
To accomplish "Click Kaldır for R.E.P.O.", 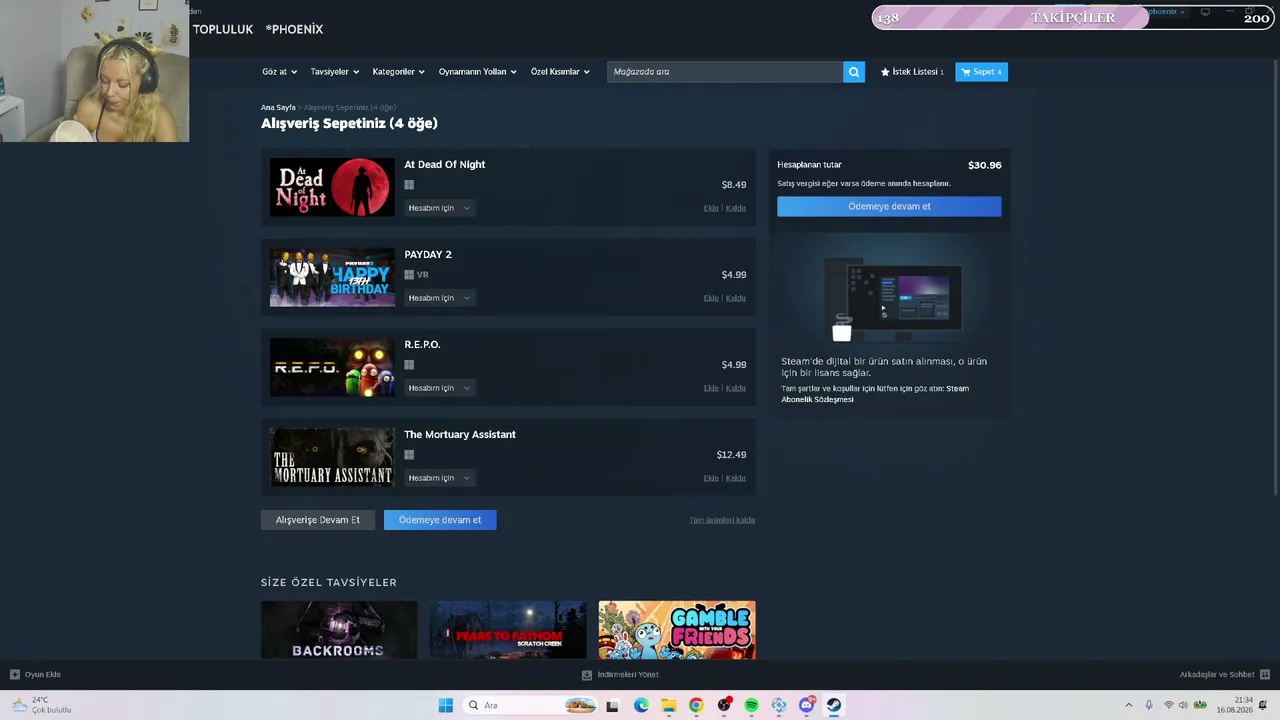I will (736, 388).
